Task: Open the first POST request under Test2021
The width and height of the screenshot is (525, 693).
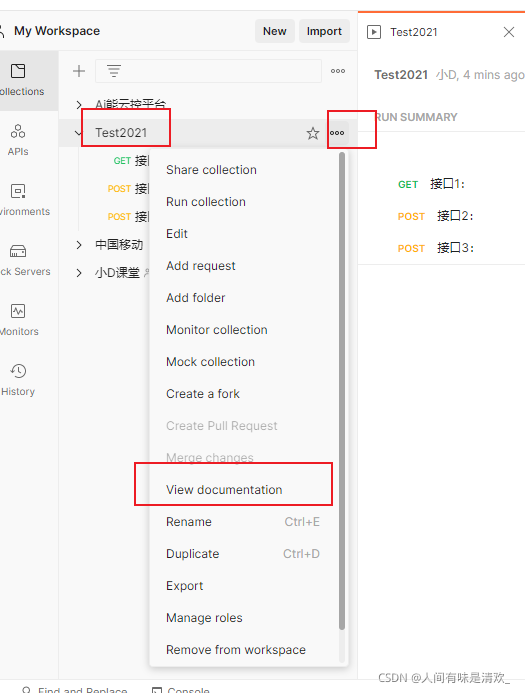Action: point(128,189)
